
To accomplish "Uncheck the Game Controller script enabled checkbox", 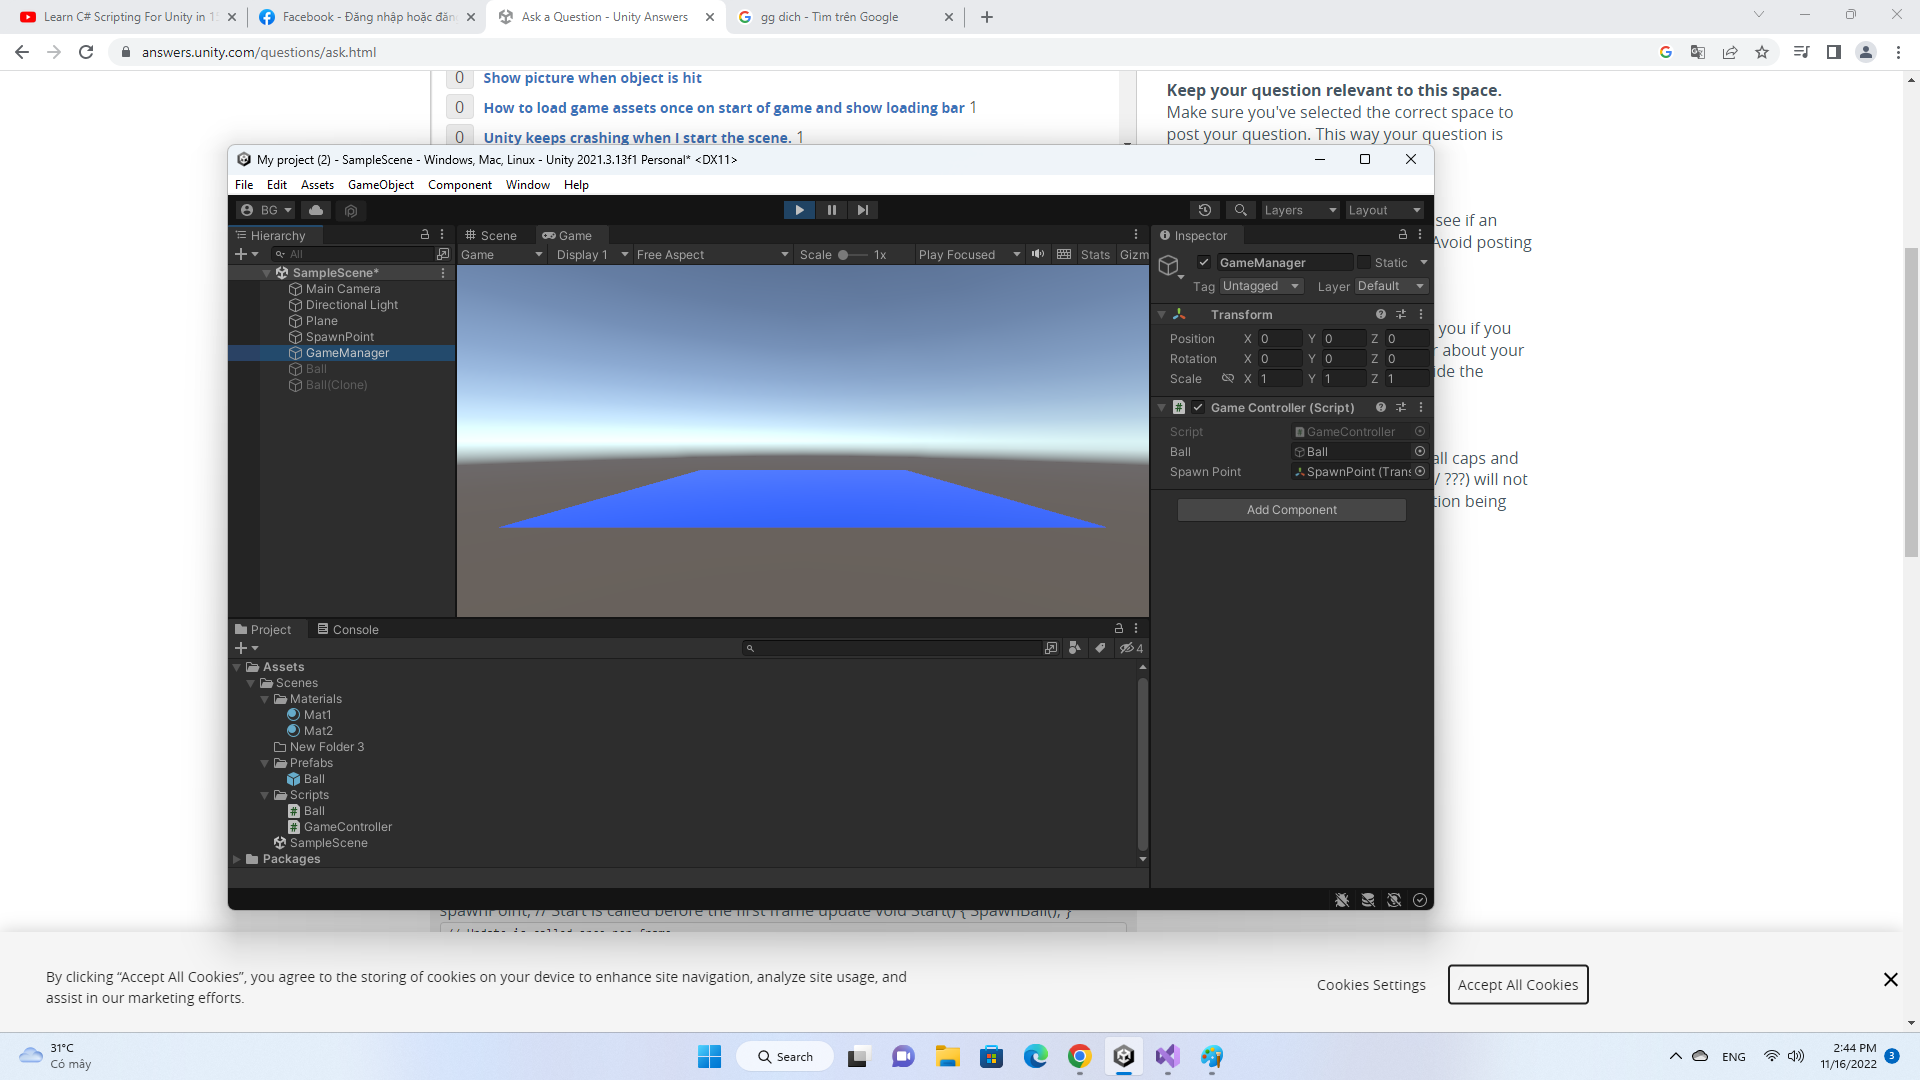I will [1199, 407].
